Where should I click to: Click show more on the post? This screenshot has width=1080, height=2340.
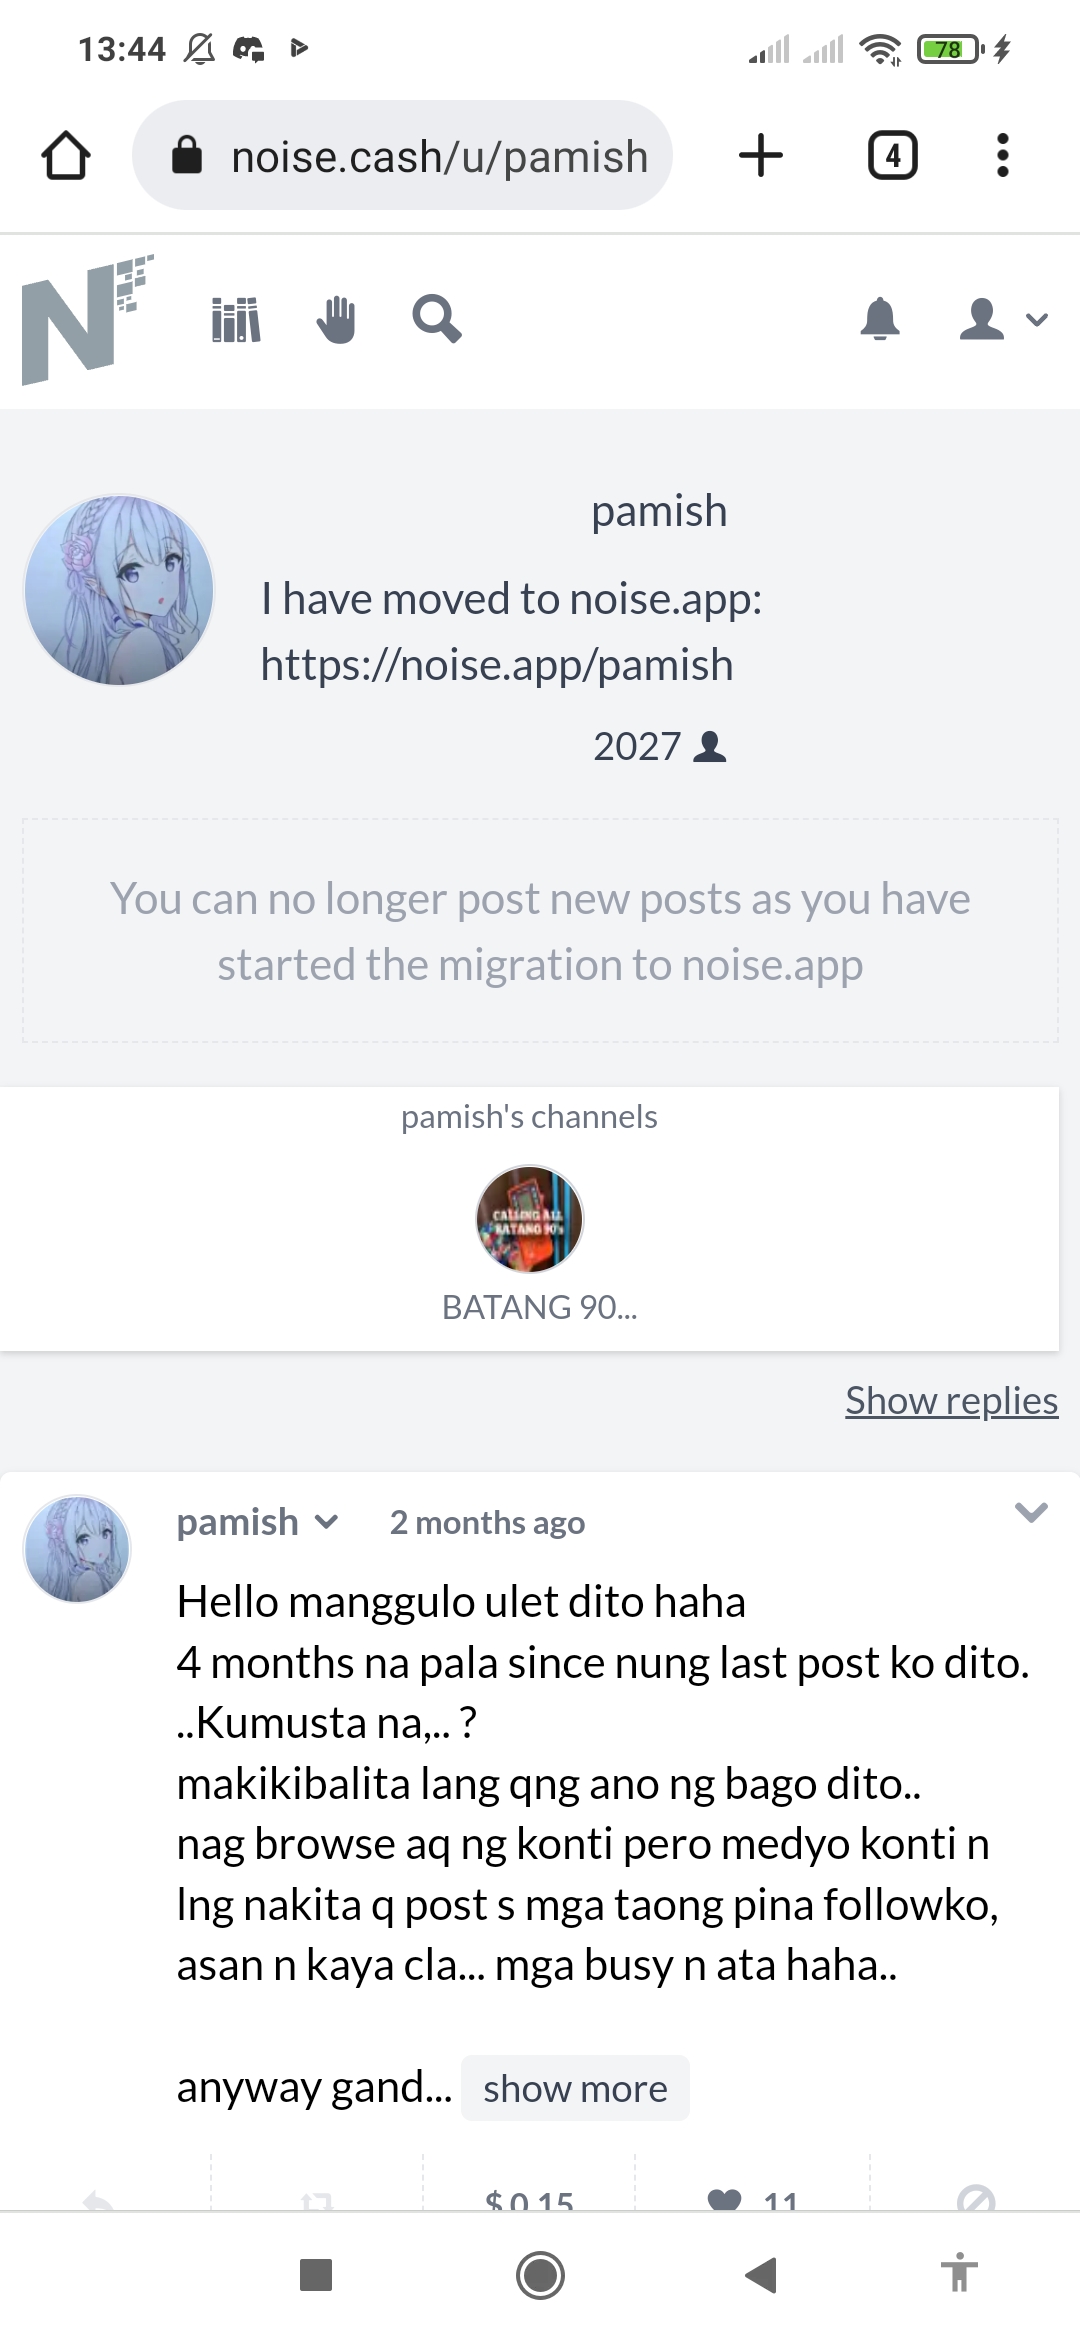(575, 2088)
